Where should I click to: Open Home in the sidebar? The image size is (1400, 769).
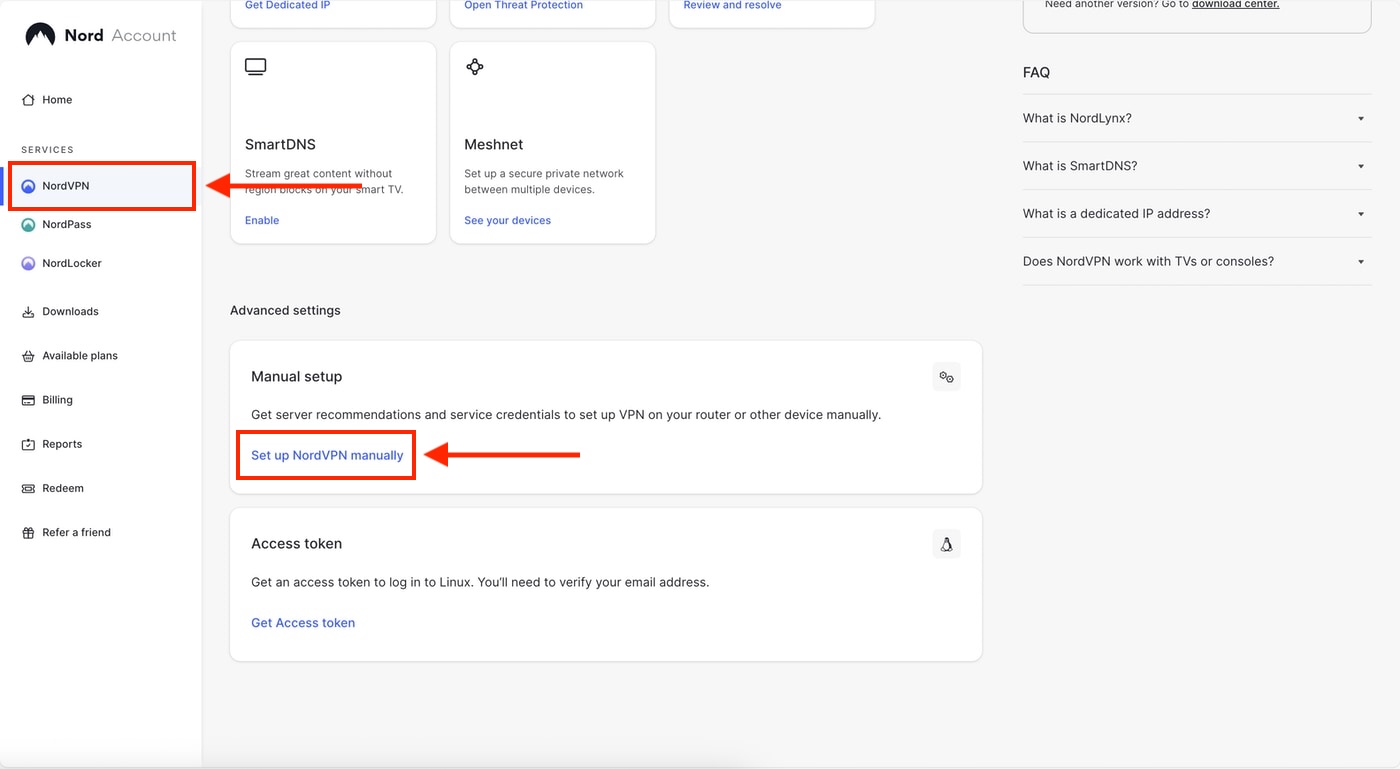point(57,100)
